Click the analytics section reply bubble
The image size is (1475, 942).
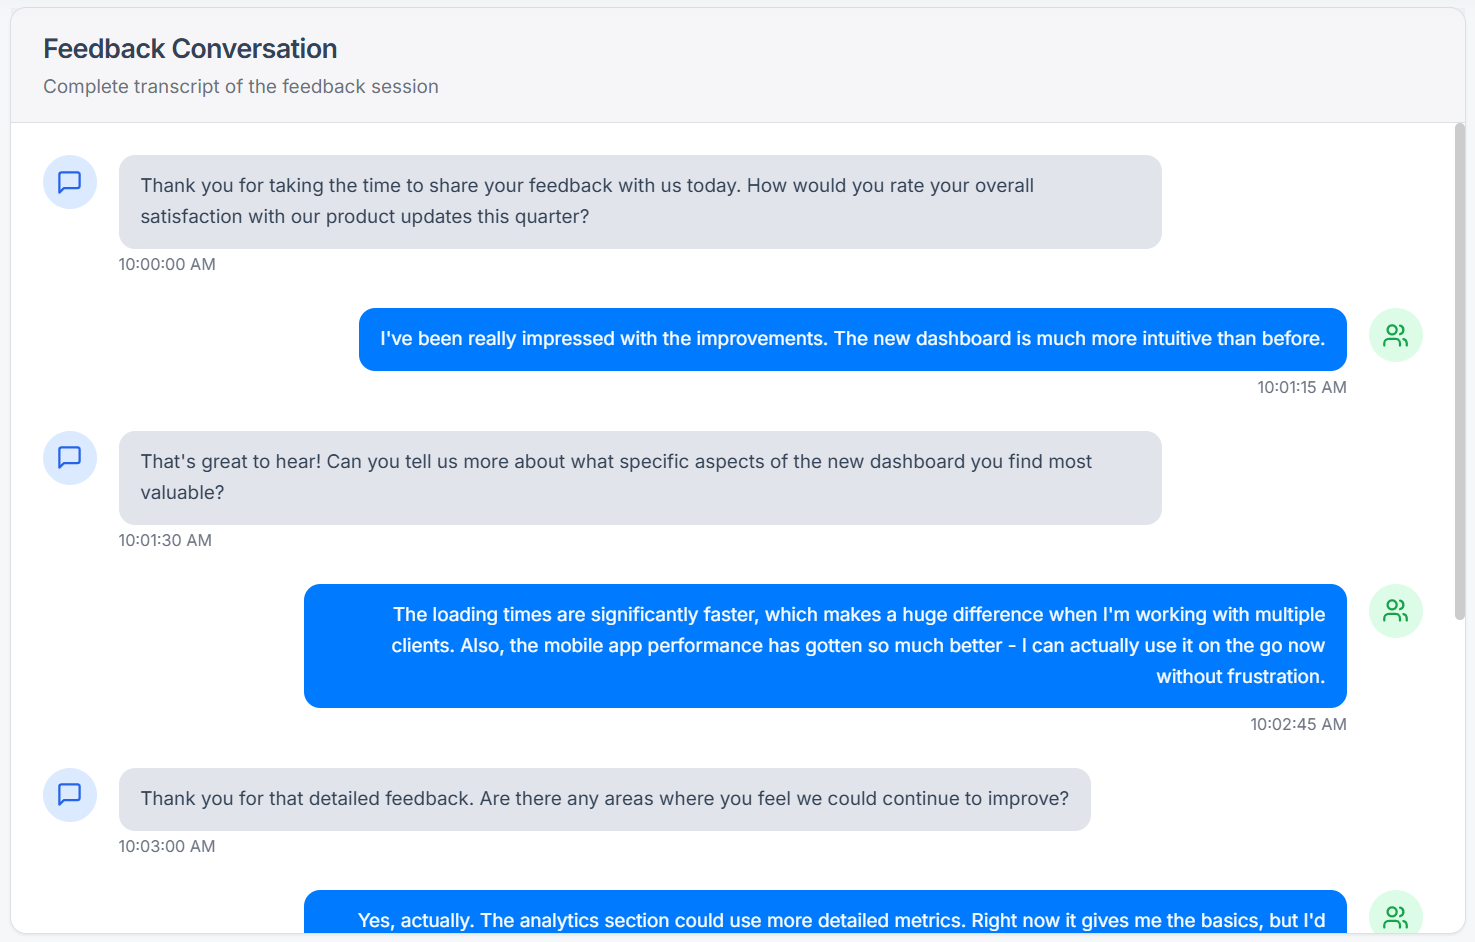point(825,914)
